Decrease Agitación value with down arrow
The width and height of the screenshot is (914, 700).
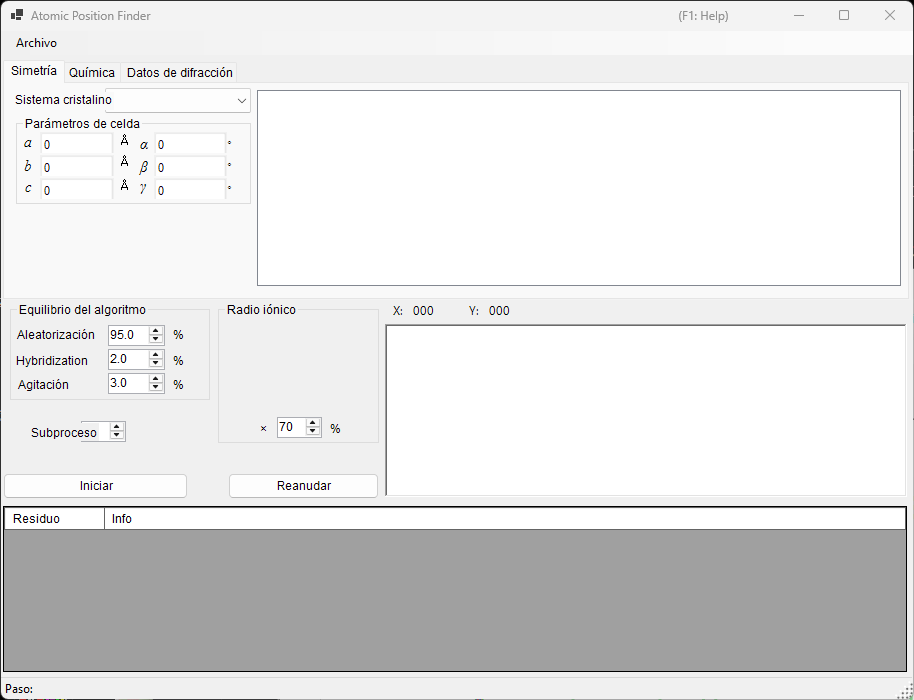point(156,387)
